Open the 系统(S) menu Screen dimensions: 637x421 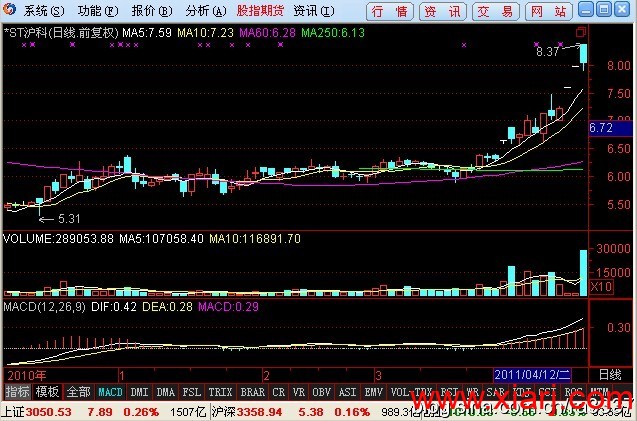tap(43, 11)
